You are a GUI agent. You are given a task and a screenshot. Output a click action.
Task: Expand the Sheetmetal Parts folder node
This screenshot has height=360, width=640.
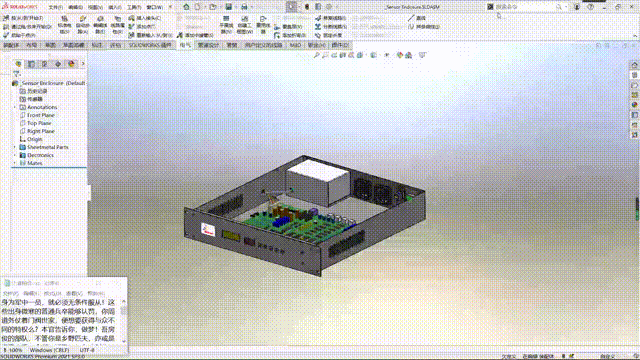click(15, 147)
